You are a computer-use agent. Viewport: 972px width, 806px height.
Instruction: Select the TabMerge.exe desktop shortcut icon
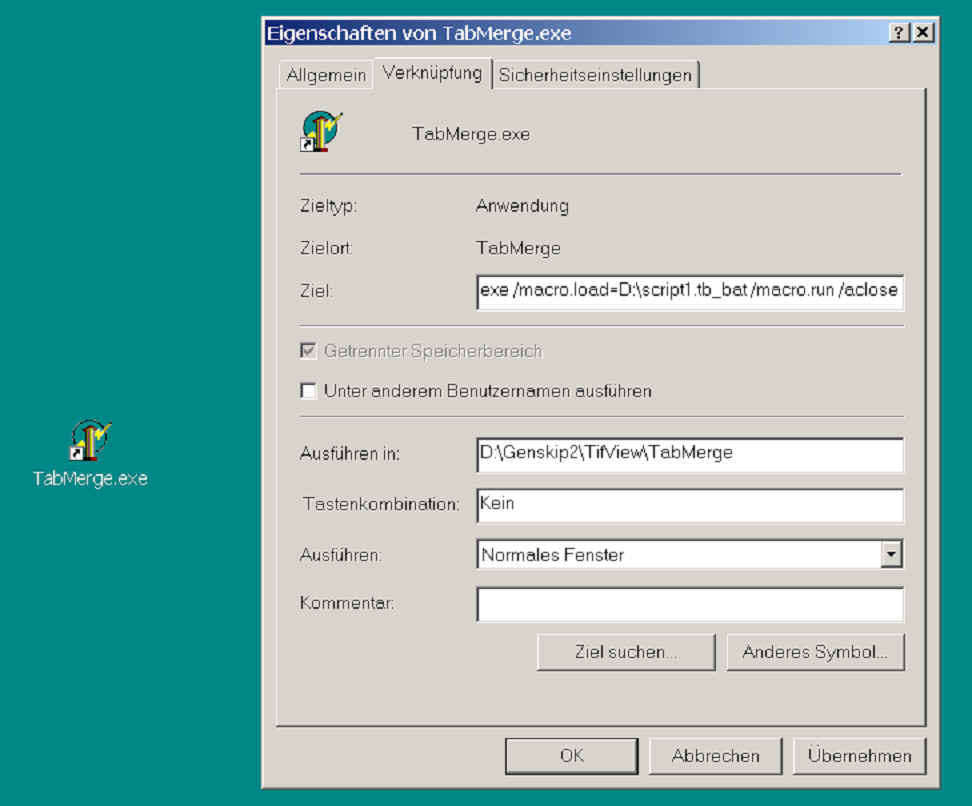coord(89,441)
